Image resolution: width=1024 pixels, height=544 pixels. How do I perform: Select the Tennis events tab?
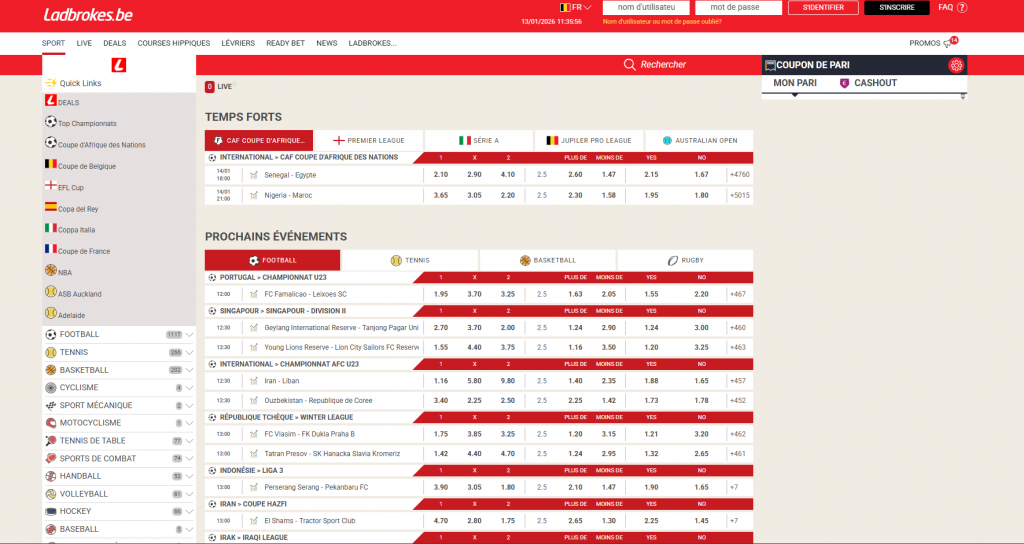409,260
